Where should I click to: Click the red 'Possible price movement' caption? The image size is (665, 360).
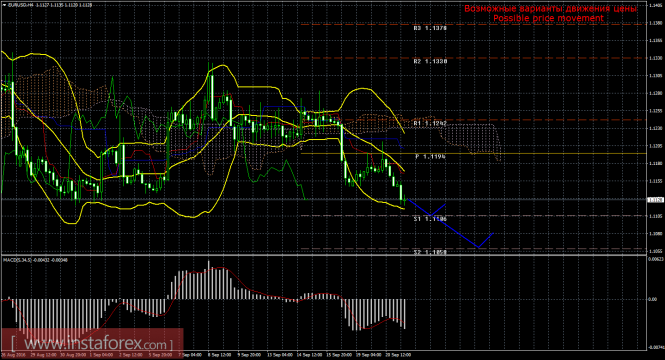548,18
